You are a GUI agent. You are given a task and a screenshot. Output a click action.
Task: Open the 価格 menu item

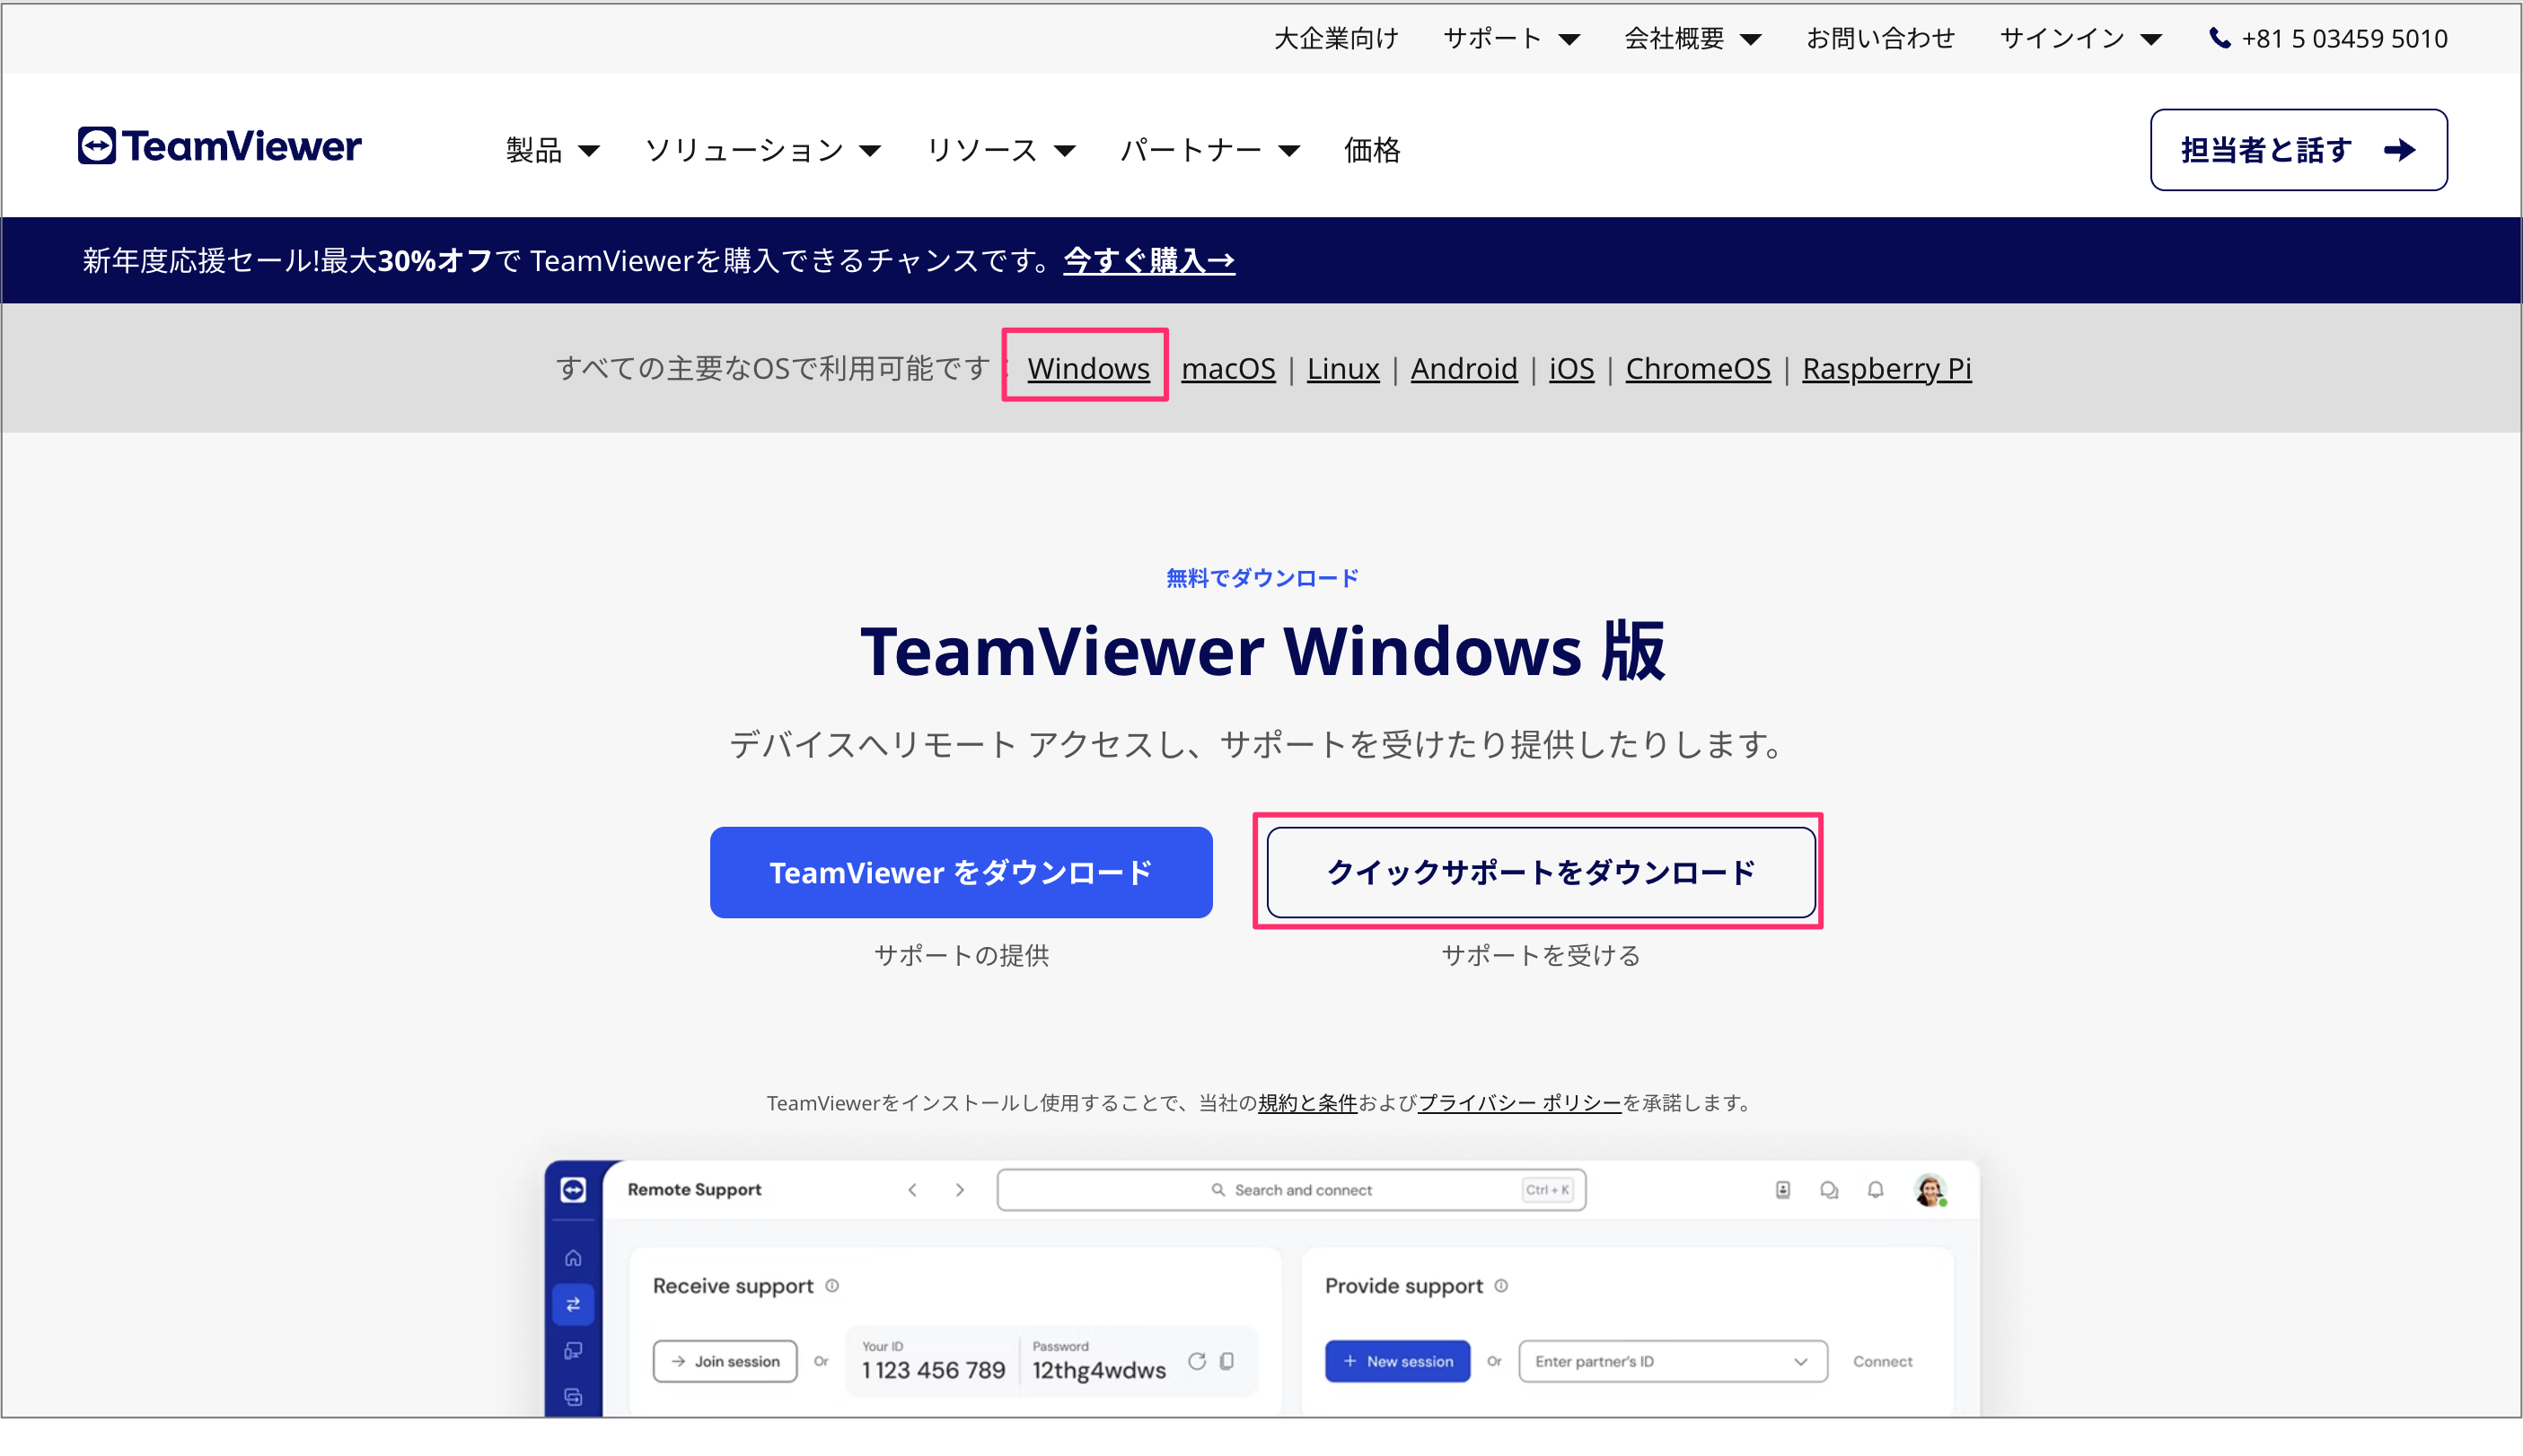1371,150
